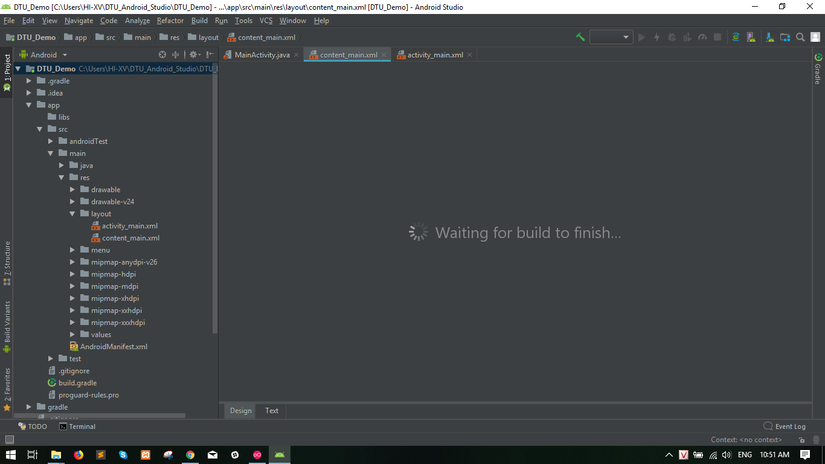Image resolution: width=825 pixels, height=464 pixels.
Task: Toggle the Gradle tool window
Action: pyautogui.click(x=818, y=68)
